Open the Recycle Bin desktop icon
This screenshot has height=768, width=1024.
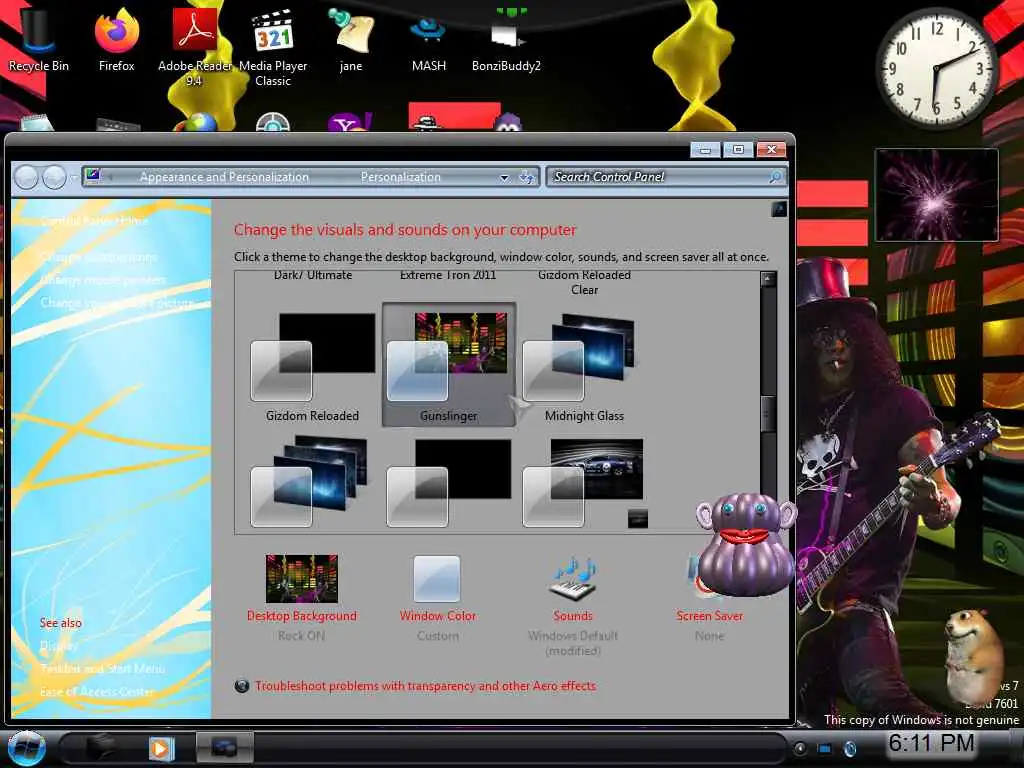coord(38,39)
